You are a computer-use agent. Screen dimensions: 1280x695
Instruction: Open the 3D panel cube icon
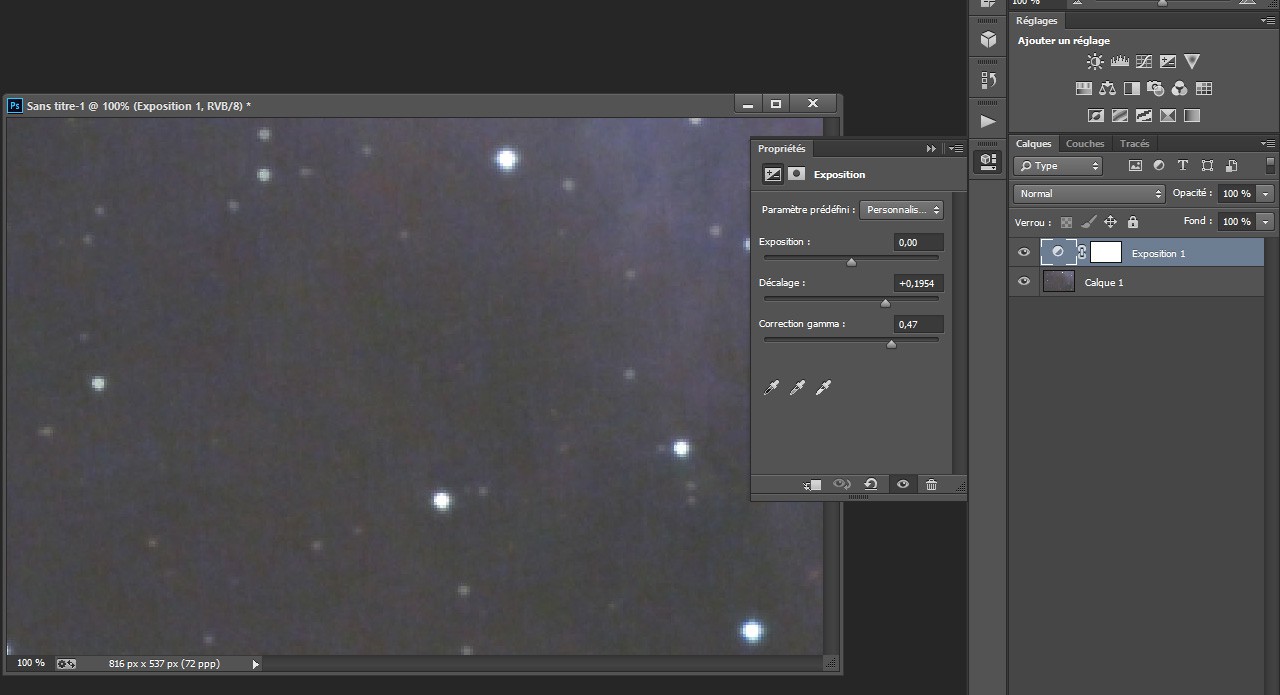click(x=988, y=39)
